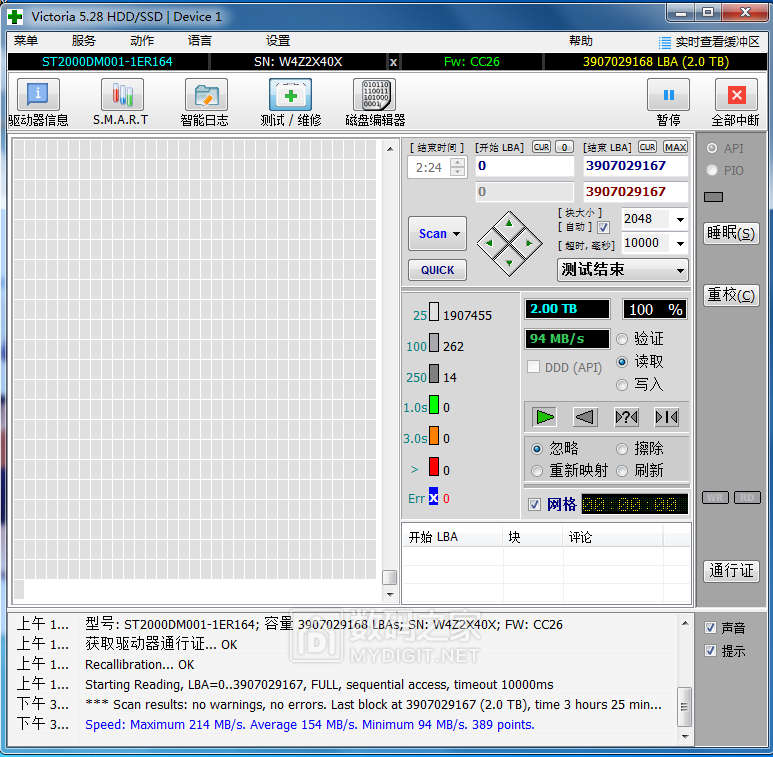Screen dimensions: 773x757
Task: Toggle the 网格 grid checkbox
Action: (534, 504)
